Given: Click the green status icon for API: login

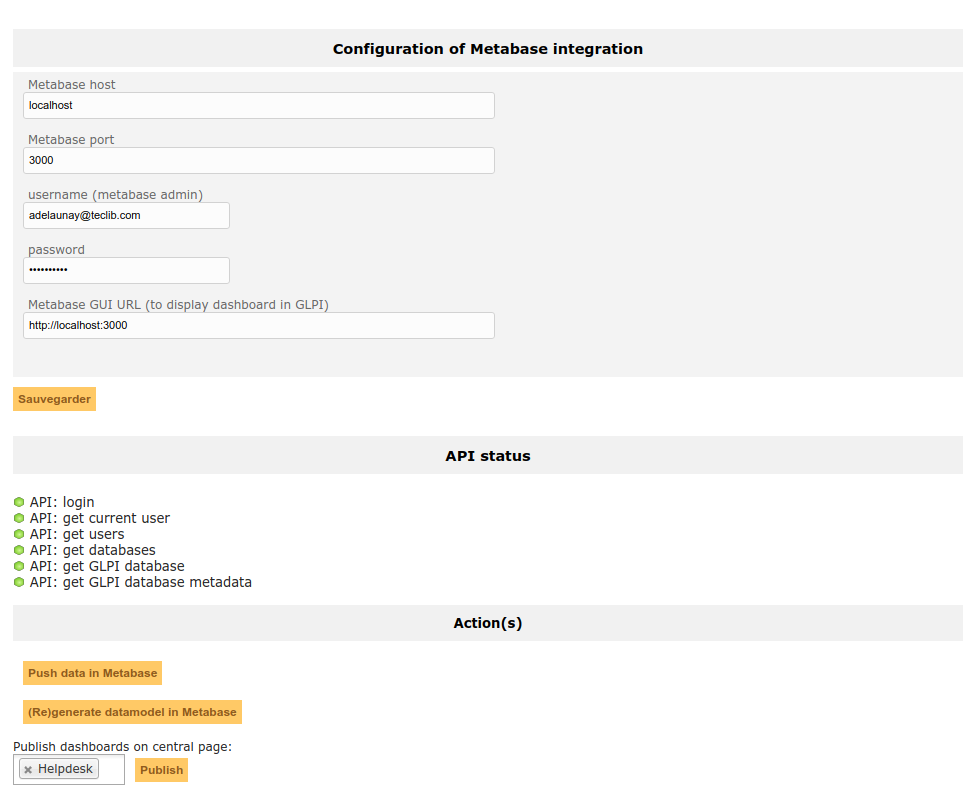Looking at the screenshot, I should tap(19, 502).
